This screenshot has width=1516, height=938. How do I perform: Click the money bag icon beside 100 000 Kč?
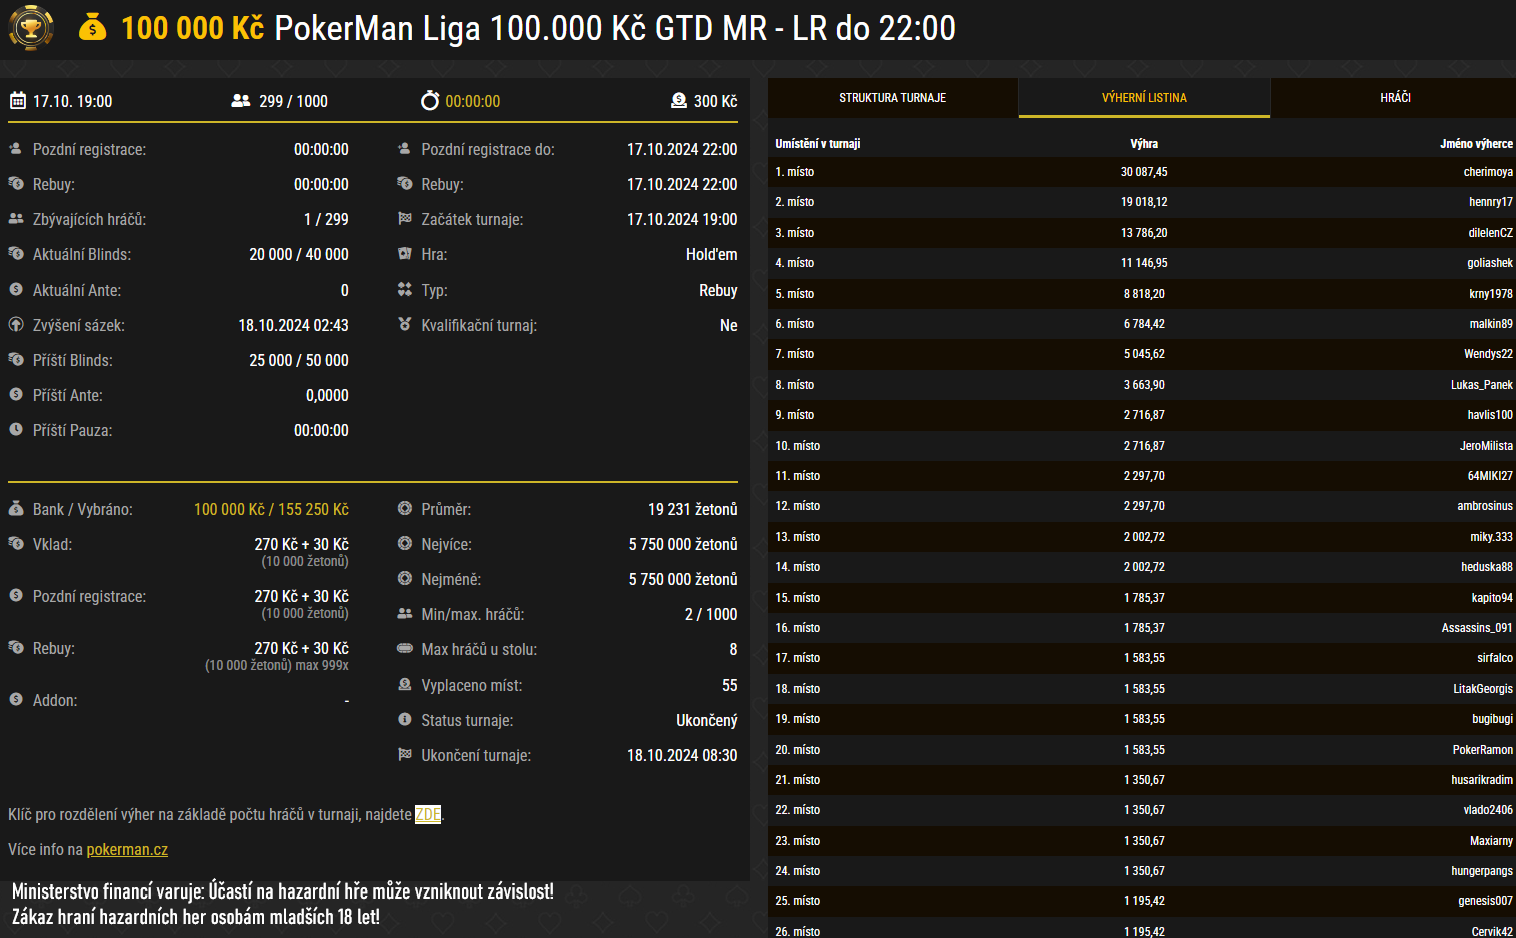(x=94, y=27)
